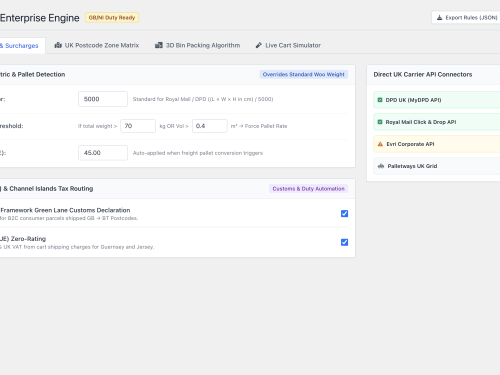
Task: Click the volume threshold field showing 0.4
Action: point(210,126)
